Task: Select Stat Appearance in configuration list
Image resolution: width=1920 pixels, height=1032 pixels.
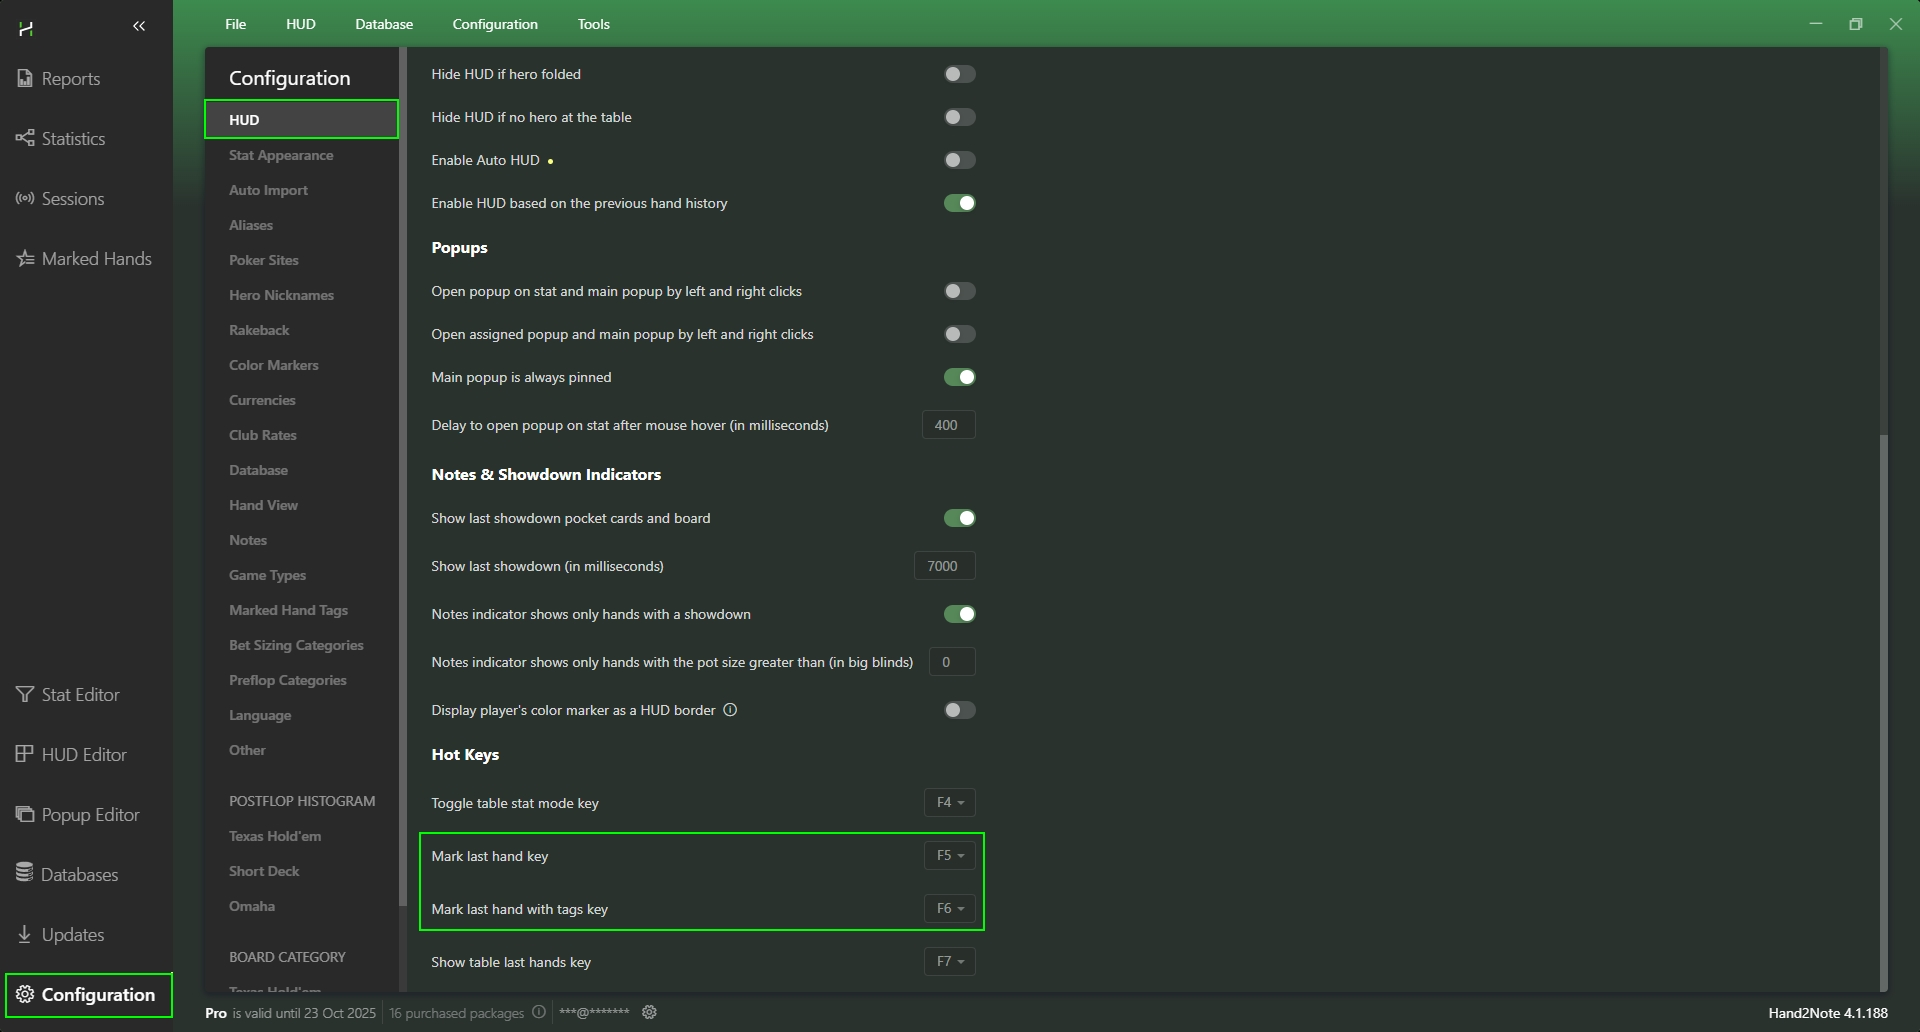Action: (x=281, y=155)
